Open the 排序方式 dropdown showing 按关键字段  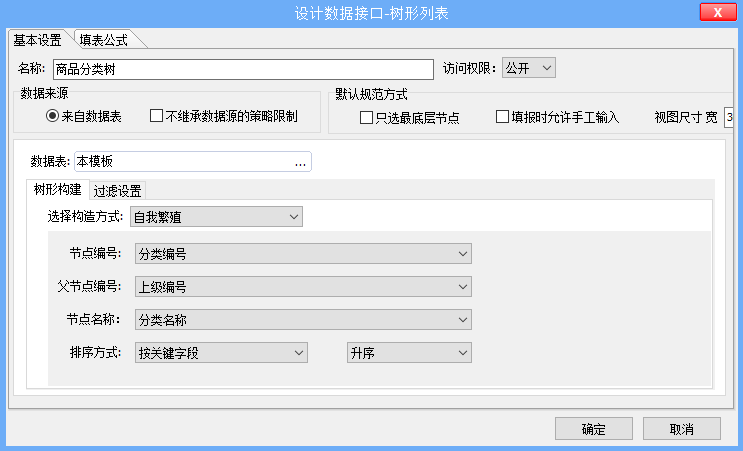pyautogui.click(x=221, y=352)
